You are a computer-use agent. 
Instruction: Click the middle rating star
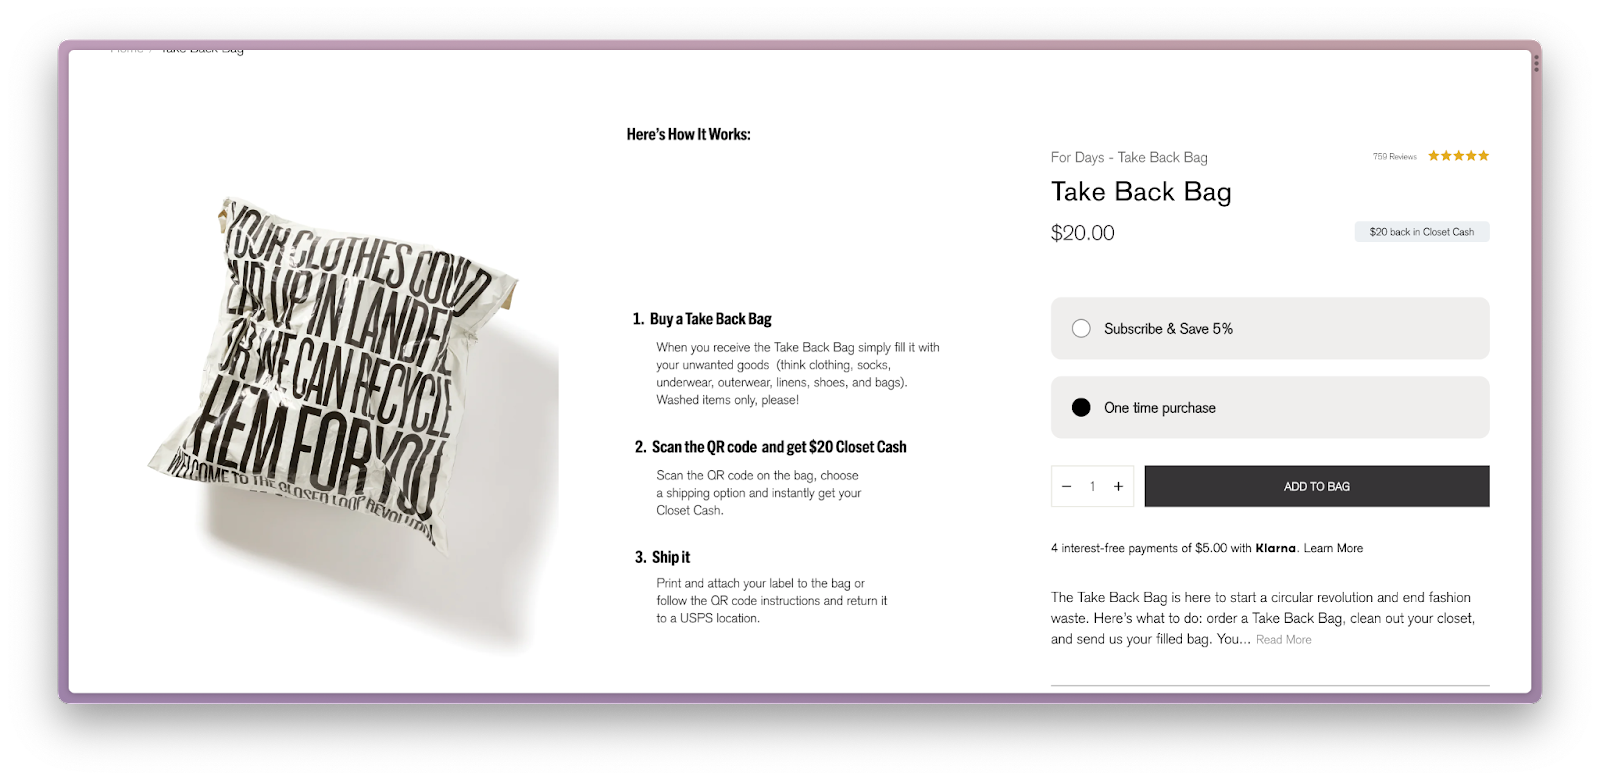pyautogui.click(x=1458, y=155)
